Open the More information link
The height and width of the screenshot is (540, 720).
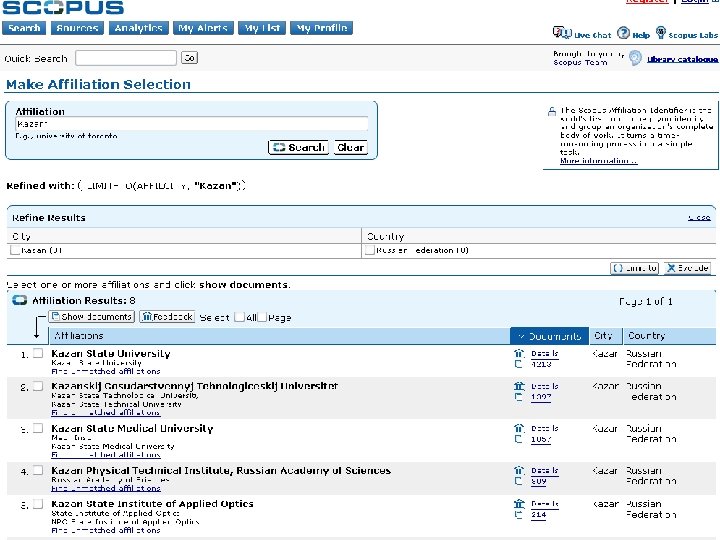pyautogui.click(x=598, y=161)
